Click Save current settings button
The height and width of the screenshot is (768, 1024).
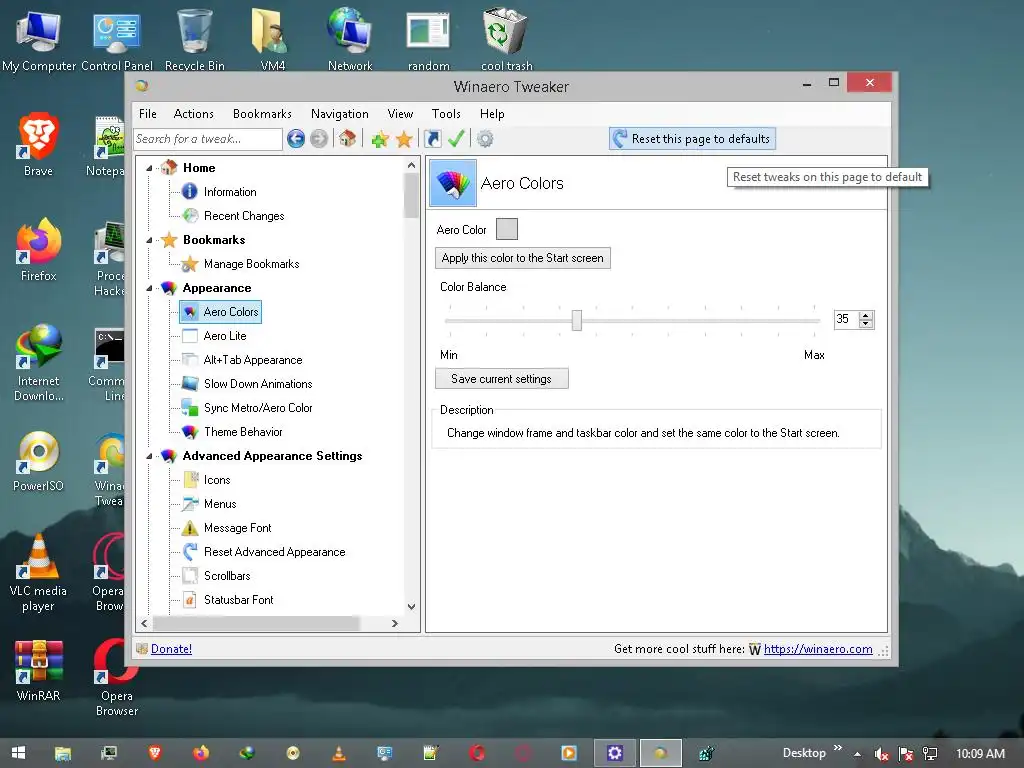(x=502, y=379)
